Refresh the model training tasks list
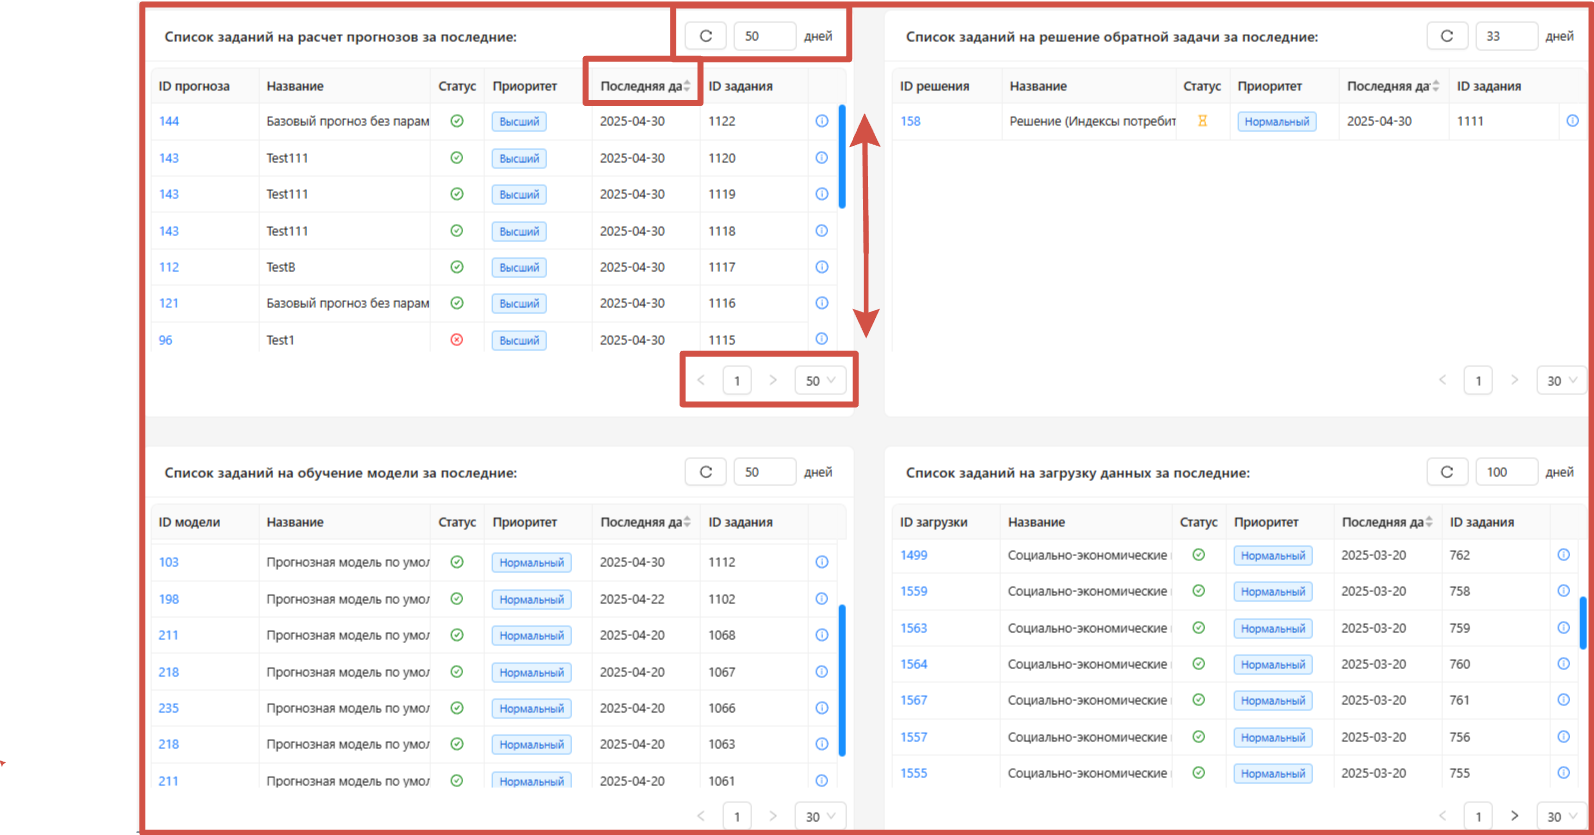Viewport: 1594px width, 835px height. (x=706, y=472)
